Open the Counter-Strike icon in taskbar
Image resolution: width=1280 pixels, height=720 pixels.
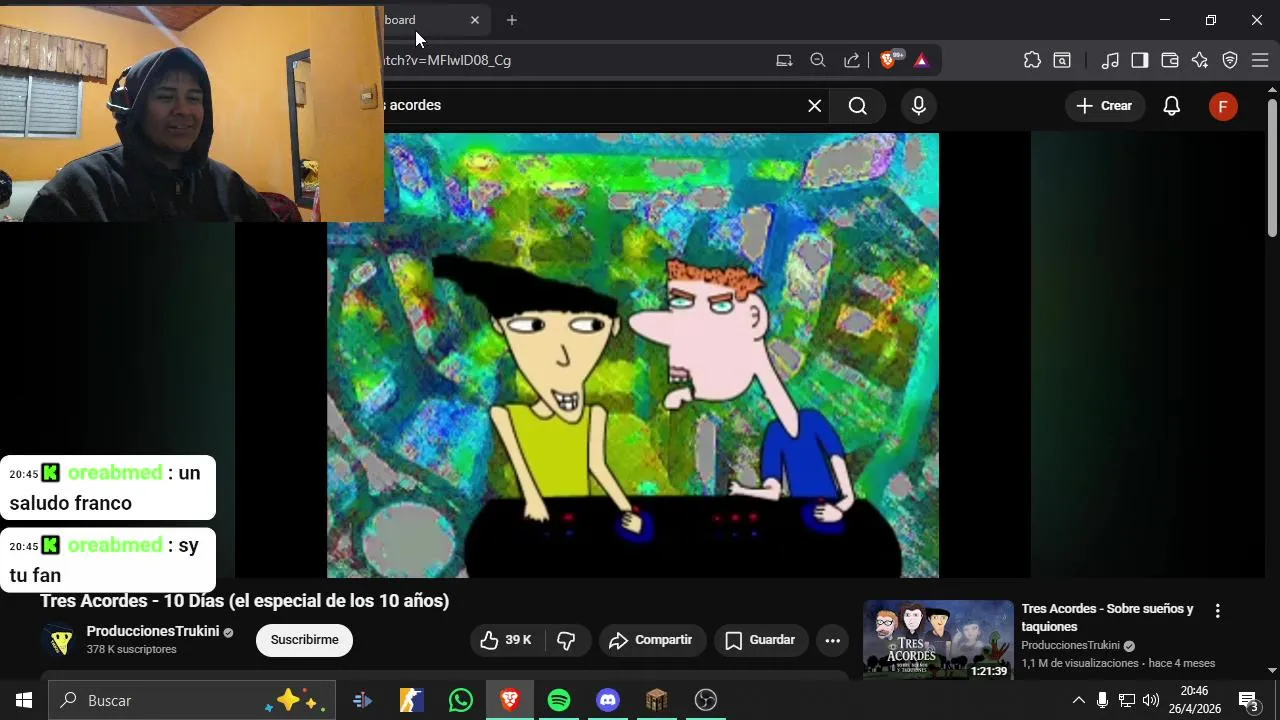click(x=412, y=700)
